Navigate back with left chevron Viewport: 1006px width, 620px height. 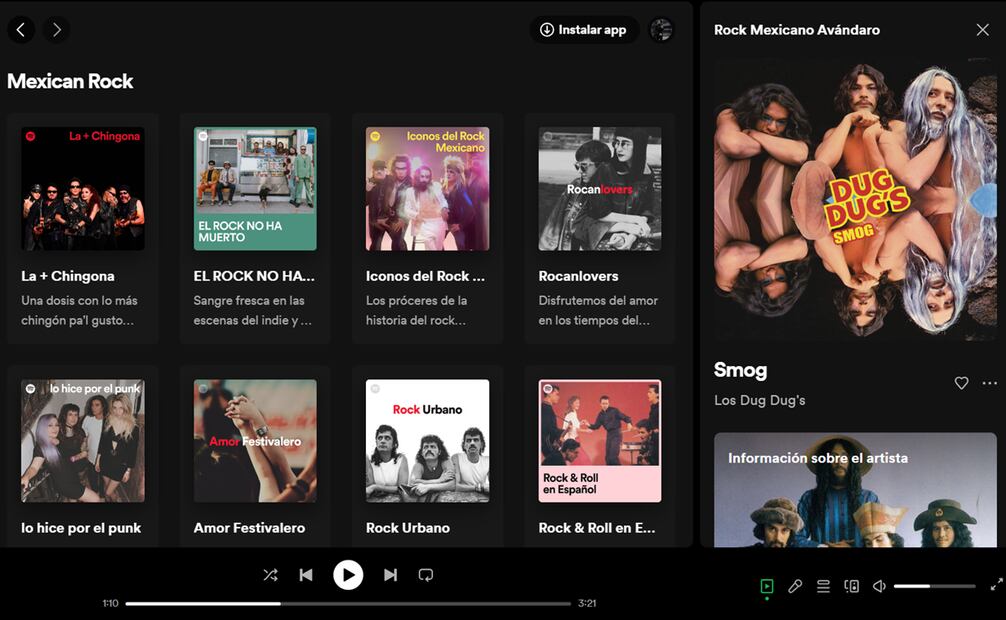click(x=21, y=30)
